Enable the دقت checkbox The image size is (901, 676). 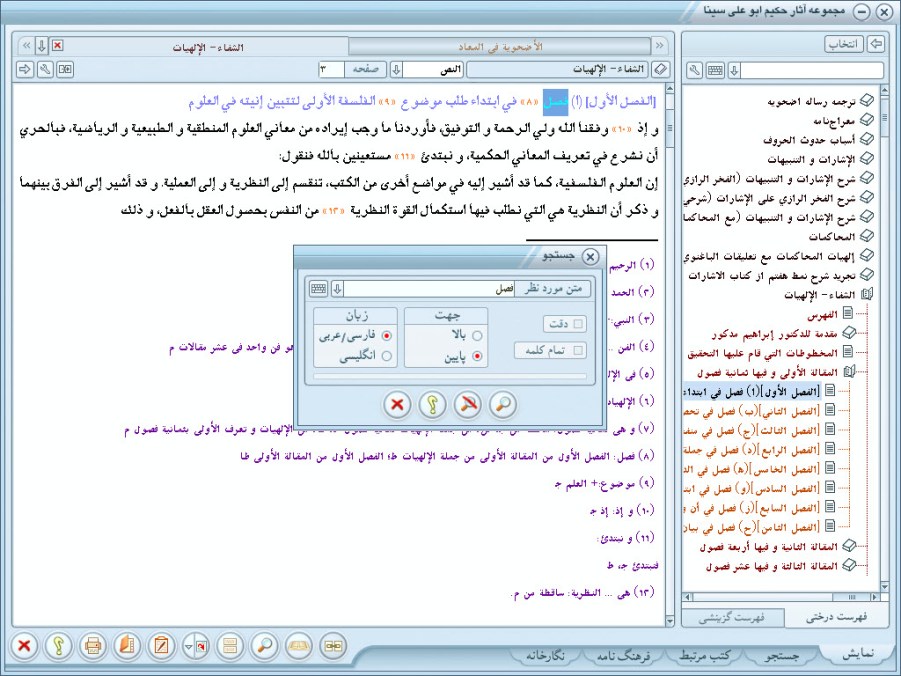click(x=579, y=324)
